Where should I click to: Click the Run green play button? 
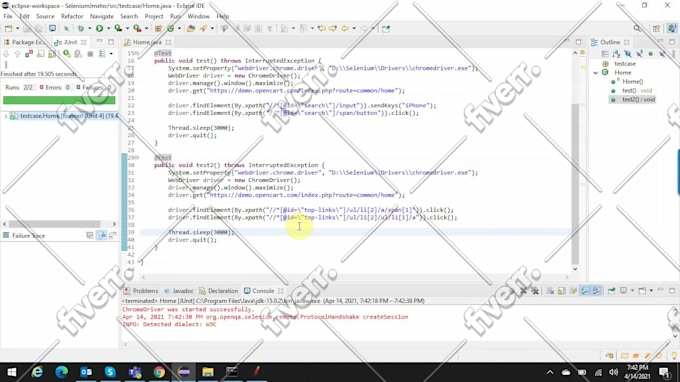[x=99, y=29]
